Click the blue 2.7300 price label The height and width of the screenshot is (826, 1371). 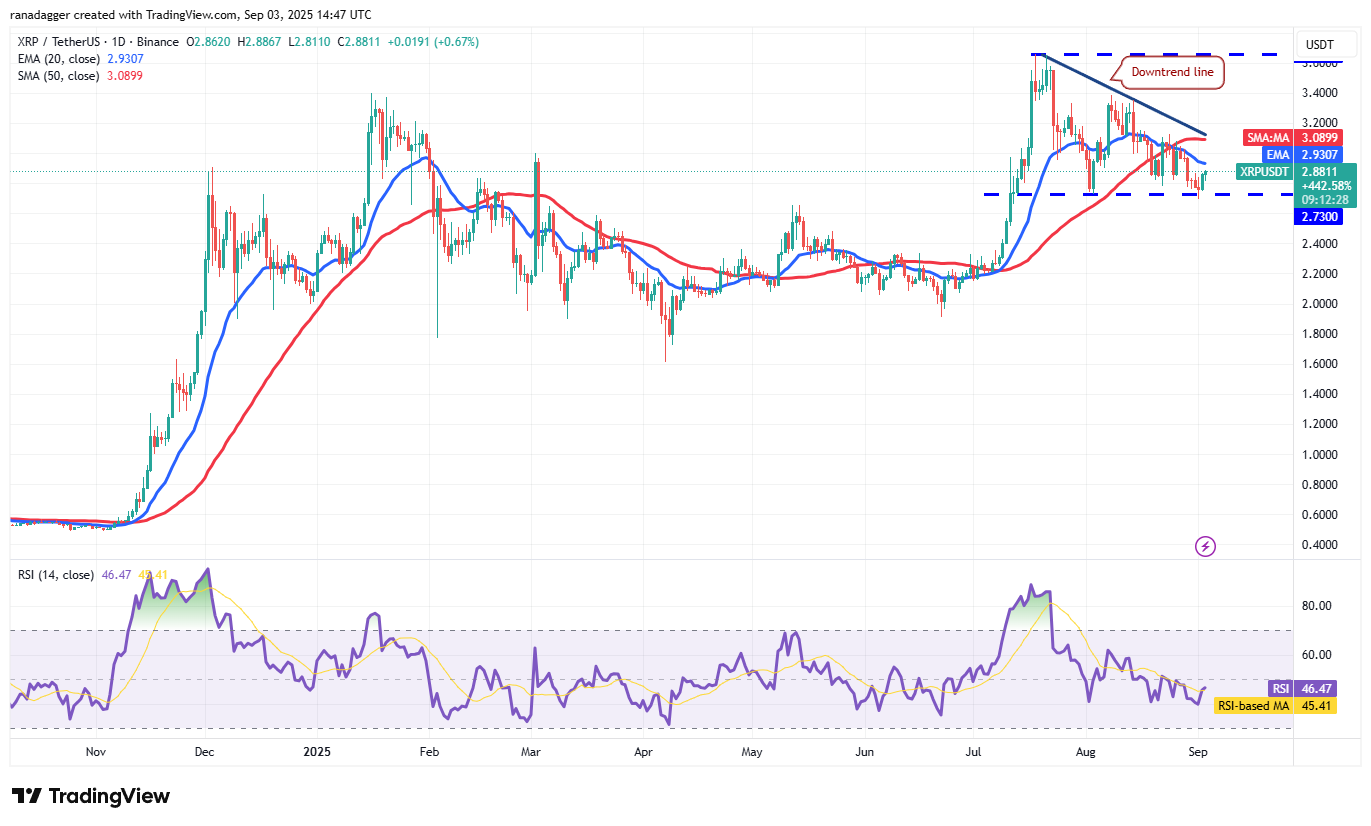coord(1318,216)
